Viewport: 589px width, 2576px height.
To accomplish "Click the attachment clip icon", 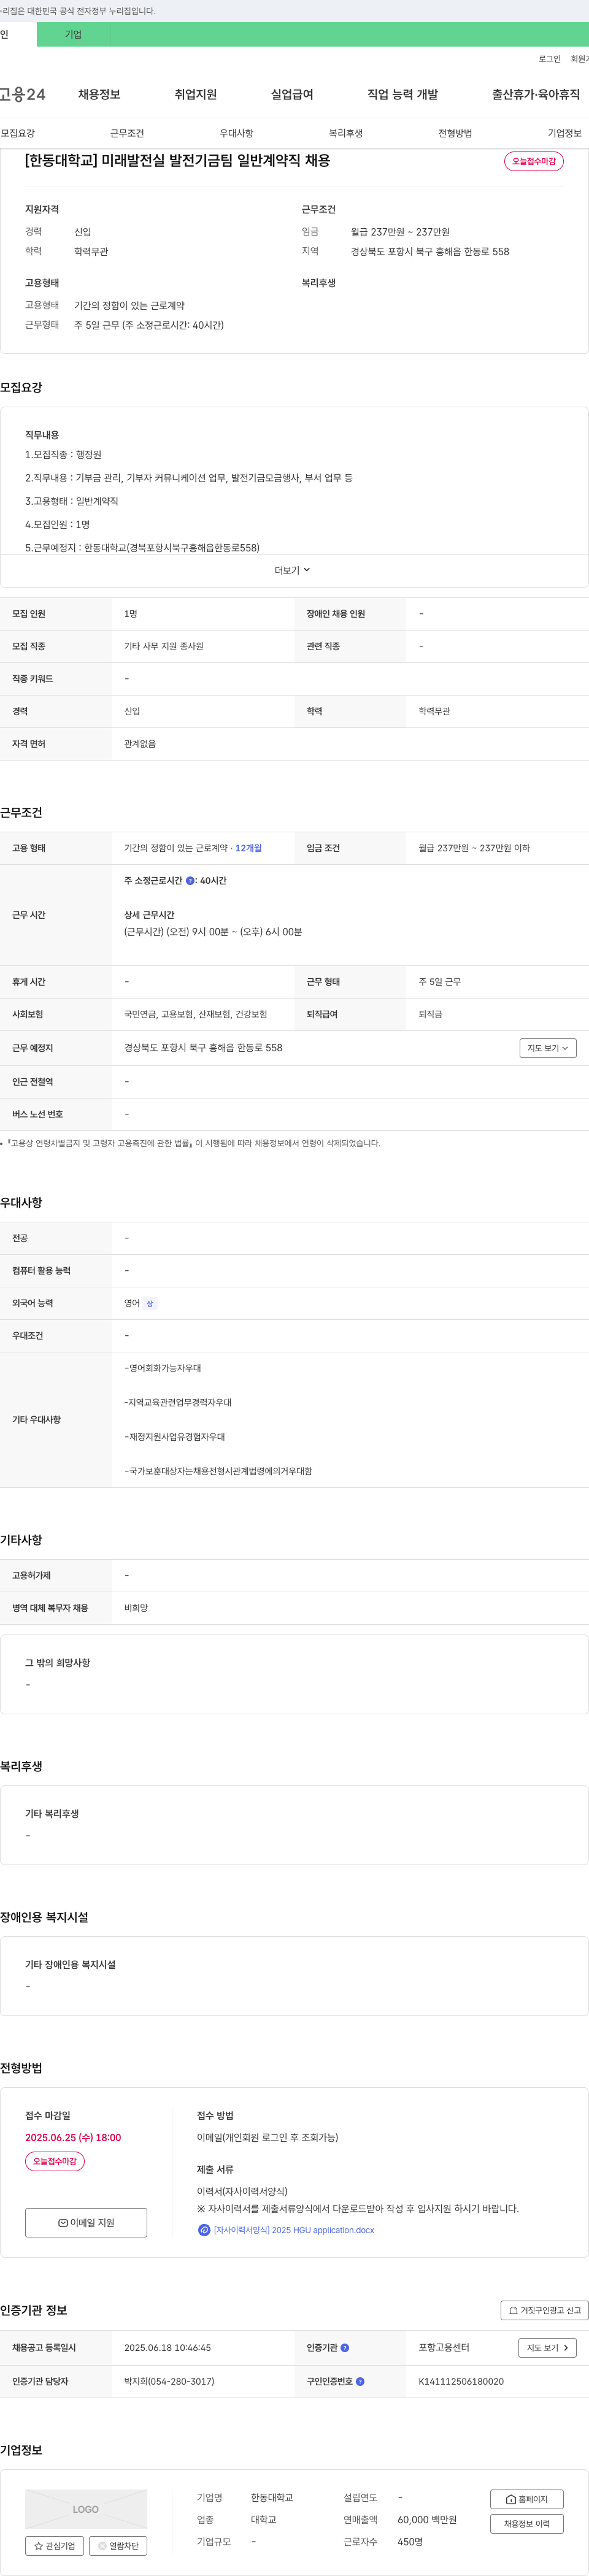I will pyautogui.click(x=204, y=2230).
